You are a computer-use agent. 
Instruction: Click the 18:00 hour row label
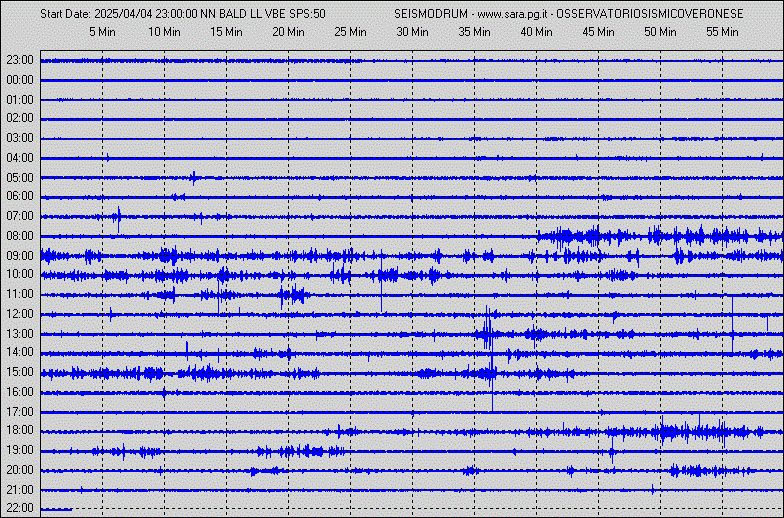tap(20, 430)
